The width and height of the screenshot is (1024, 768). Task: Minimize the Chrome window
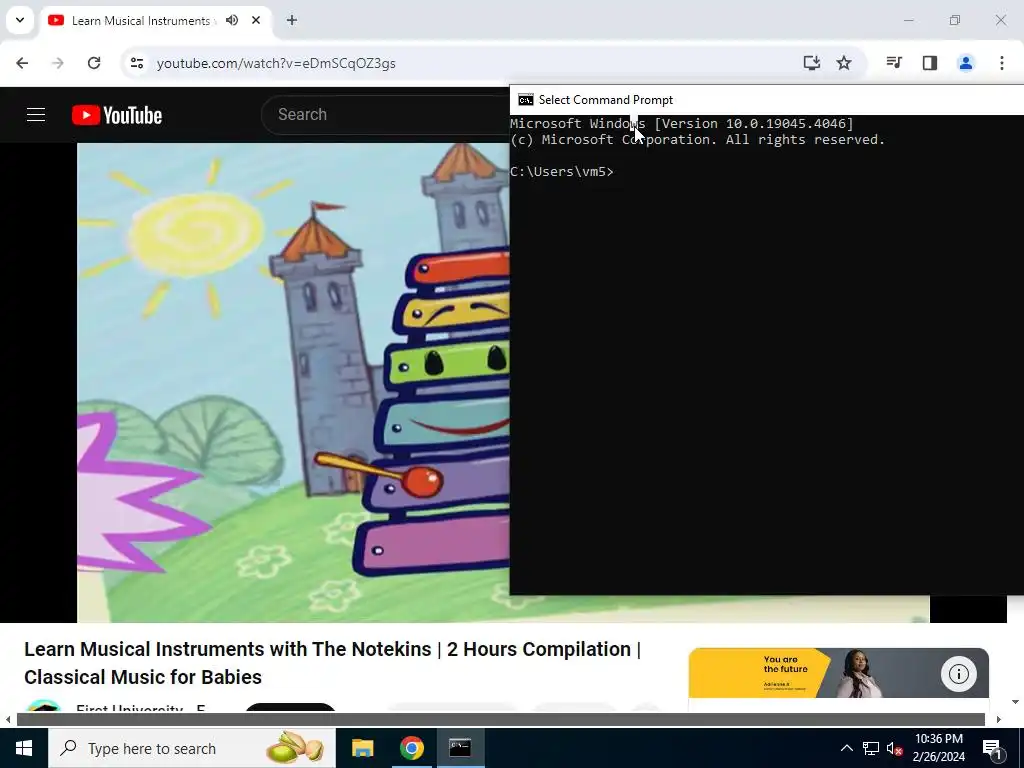[908, 20]
